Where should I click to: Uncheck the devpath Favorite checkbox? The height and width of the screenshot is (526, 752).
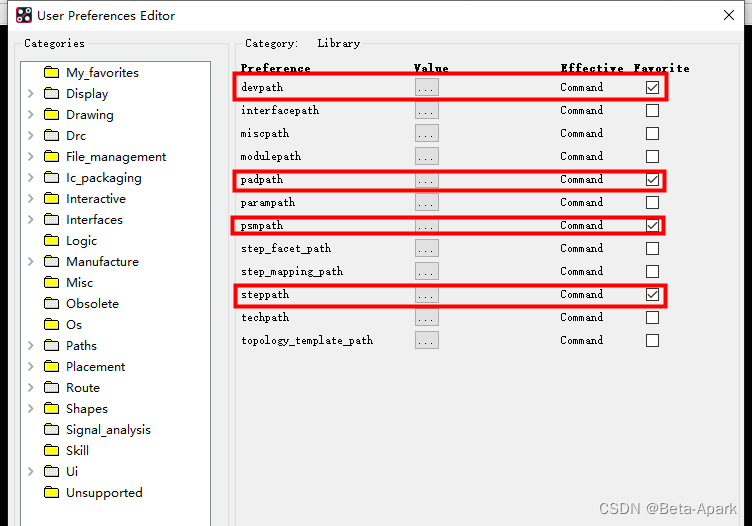tap(652, 88)
